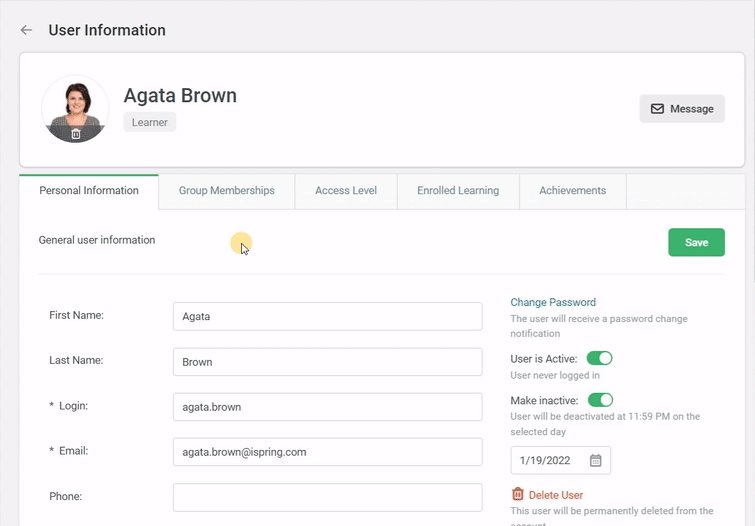
Task: Toggle the User is Active switch
Action: click(x=599, y=358)
